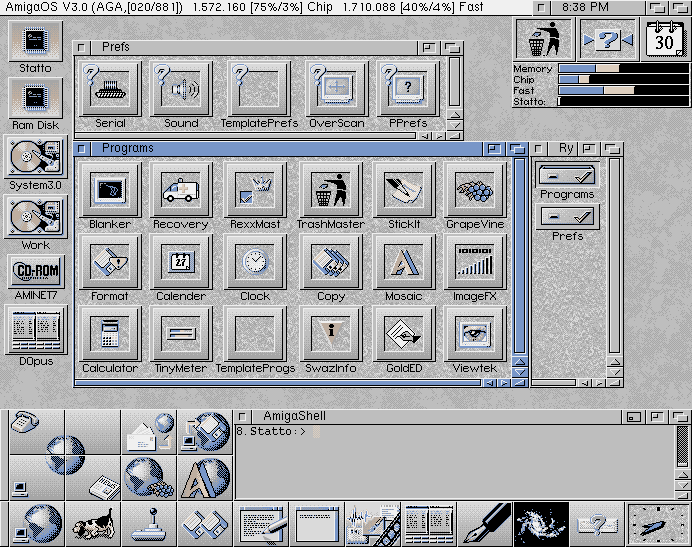Click the Ry window down scroll arrow
The image size is (692, 547).
614,372
